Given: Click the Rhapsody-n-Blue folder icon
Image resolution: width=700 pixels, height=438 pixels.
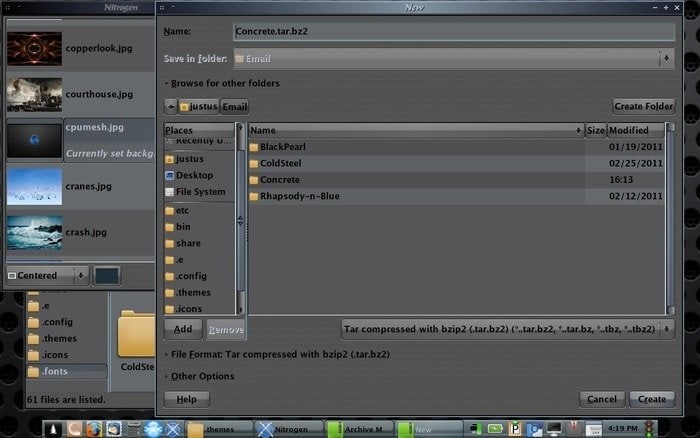Looking at the screenshot, I should (x=254, y=196).
